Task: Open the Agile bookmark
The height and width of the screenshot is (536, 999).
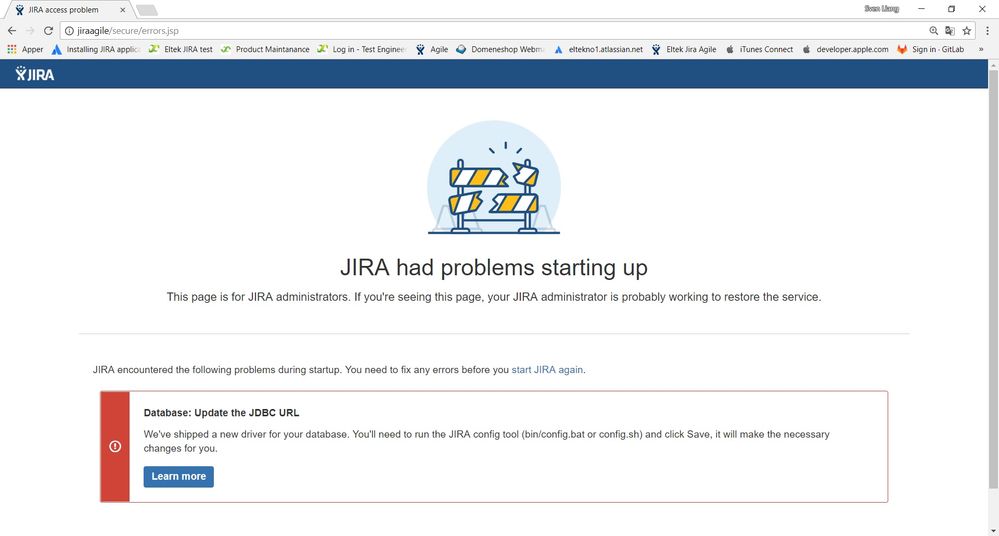Action: [x=432, y=49]
